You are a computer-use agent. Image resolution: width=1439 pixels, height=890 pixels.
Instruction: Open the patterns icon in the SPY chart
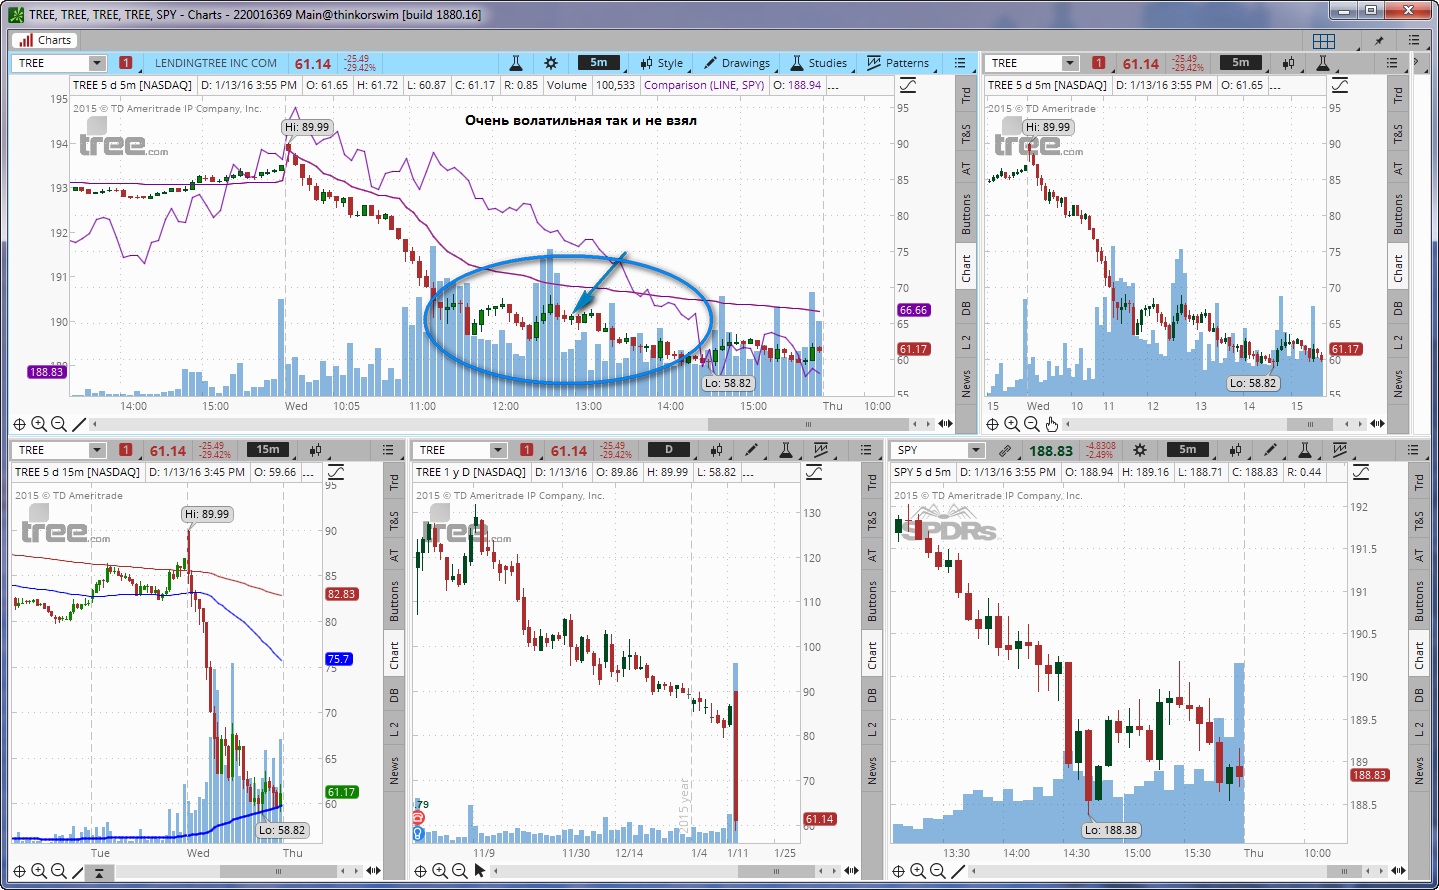1340,450
